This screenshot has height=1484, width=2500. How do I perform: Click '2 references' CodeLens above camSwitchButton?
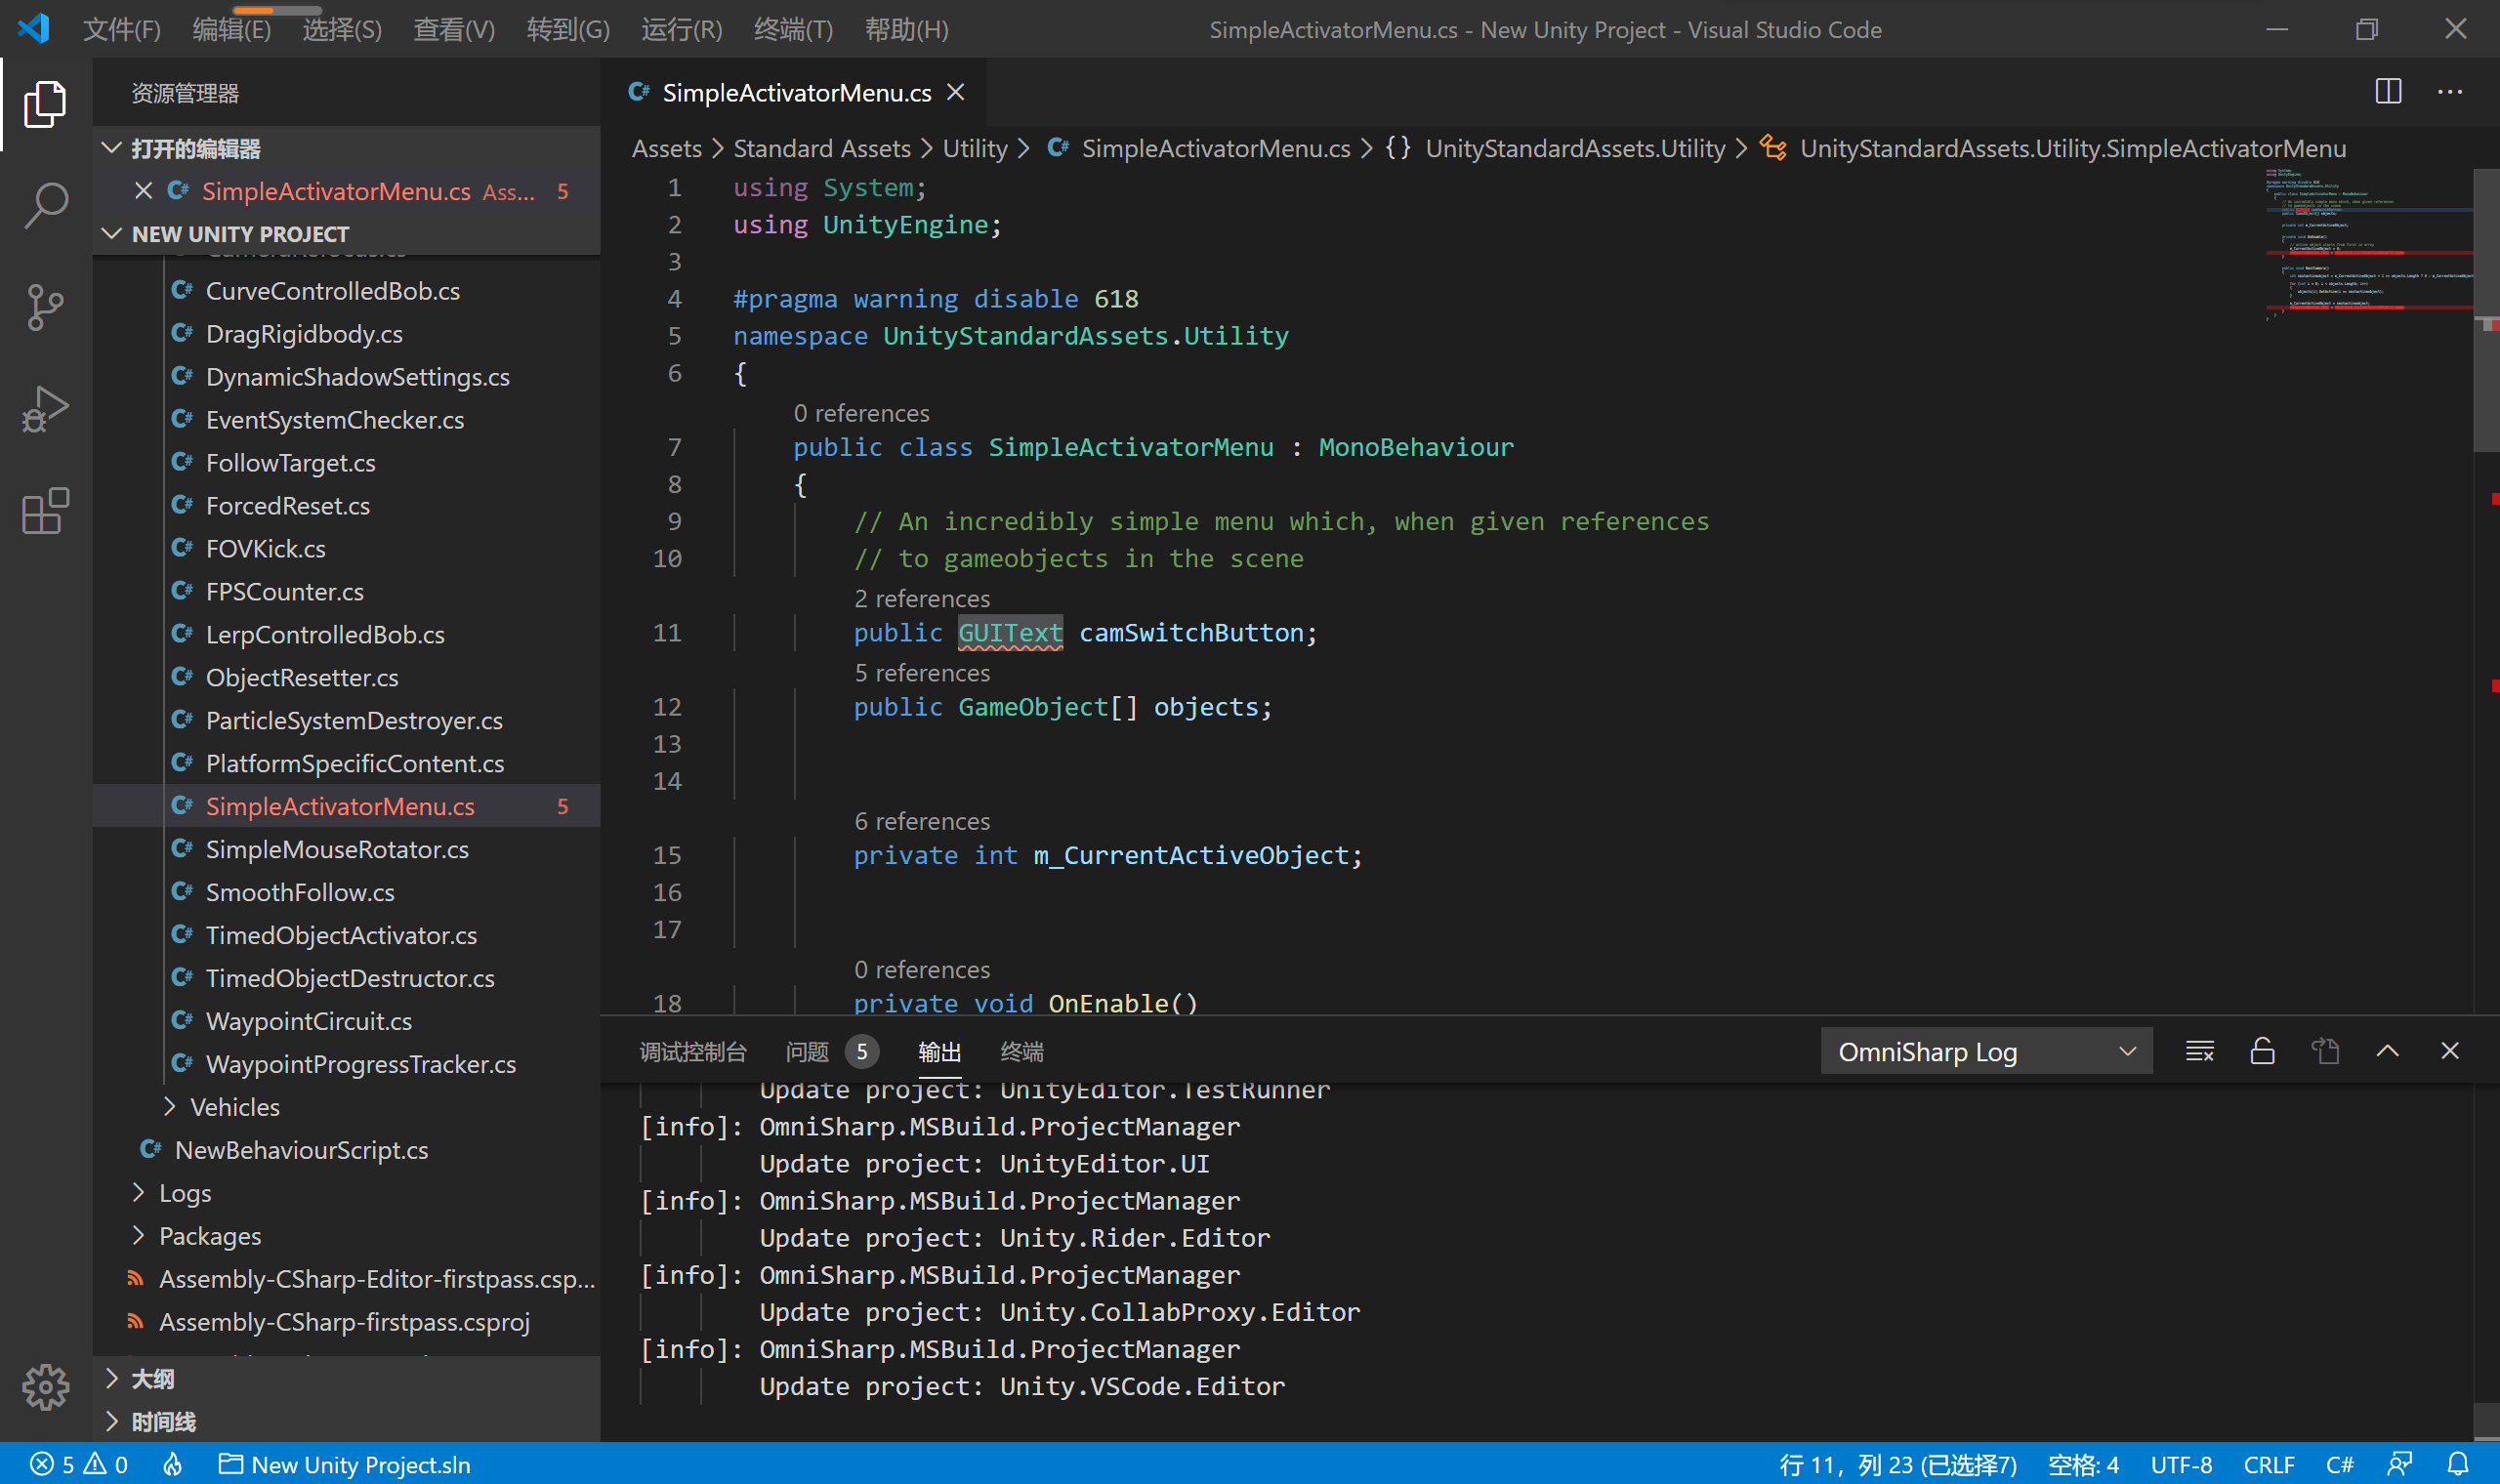[x=921, y=598]
